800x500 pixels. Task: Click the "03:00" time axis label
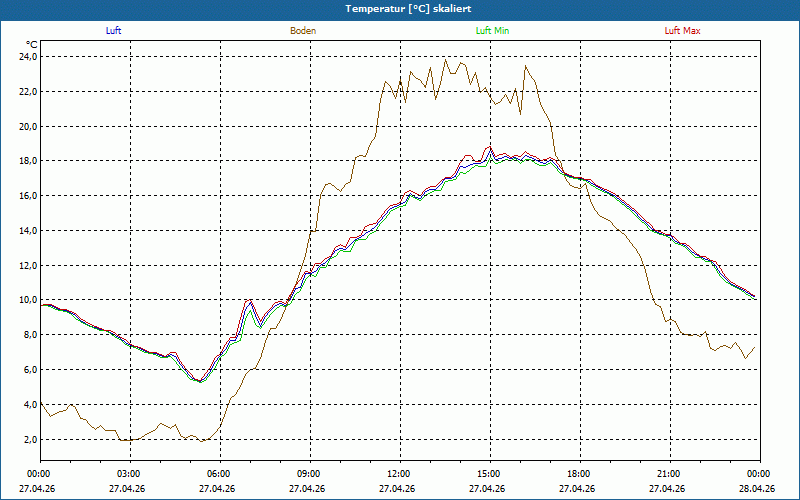click(131, 474)
